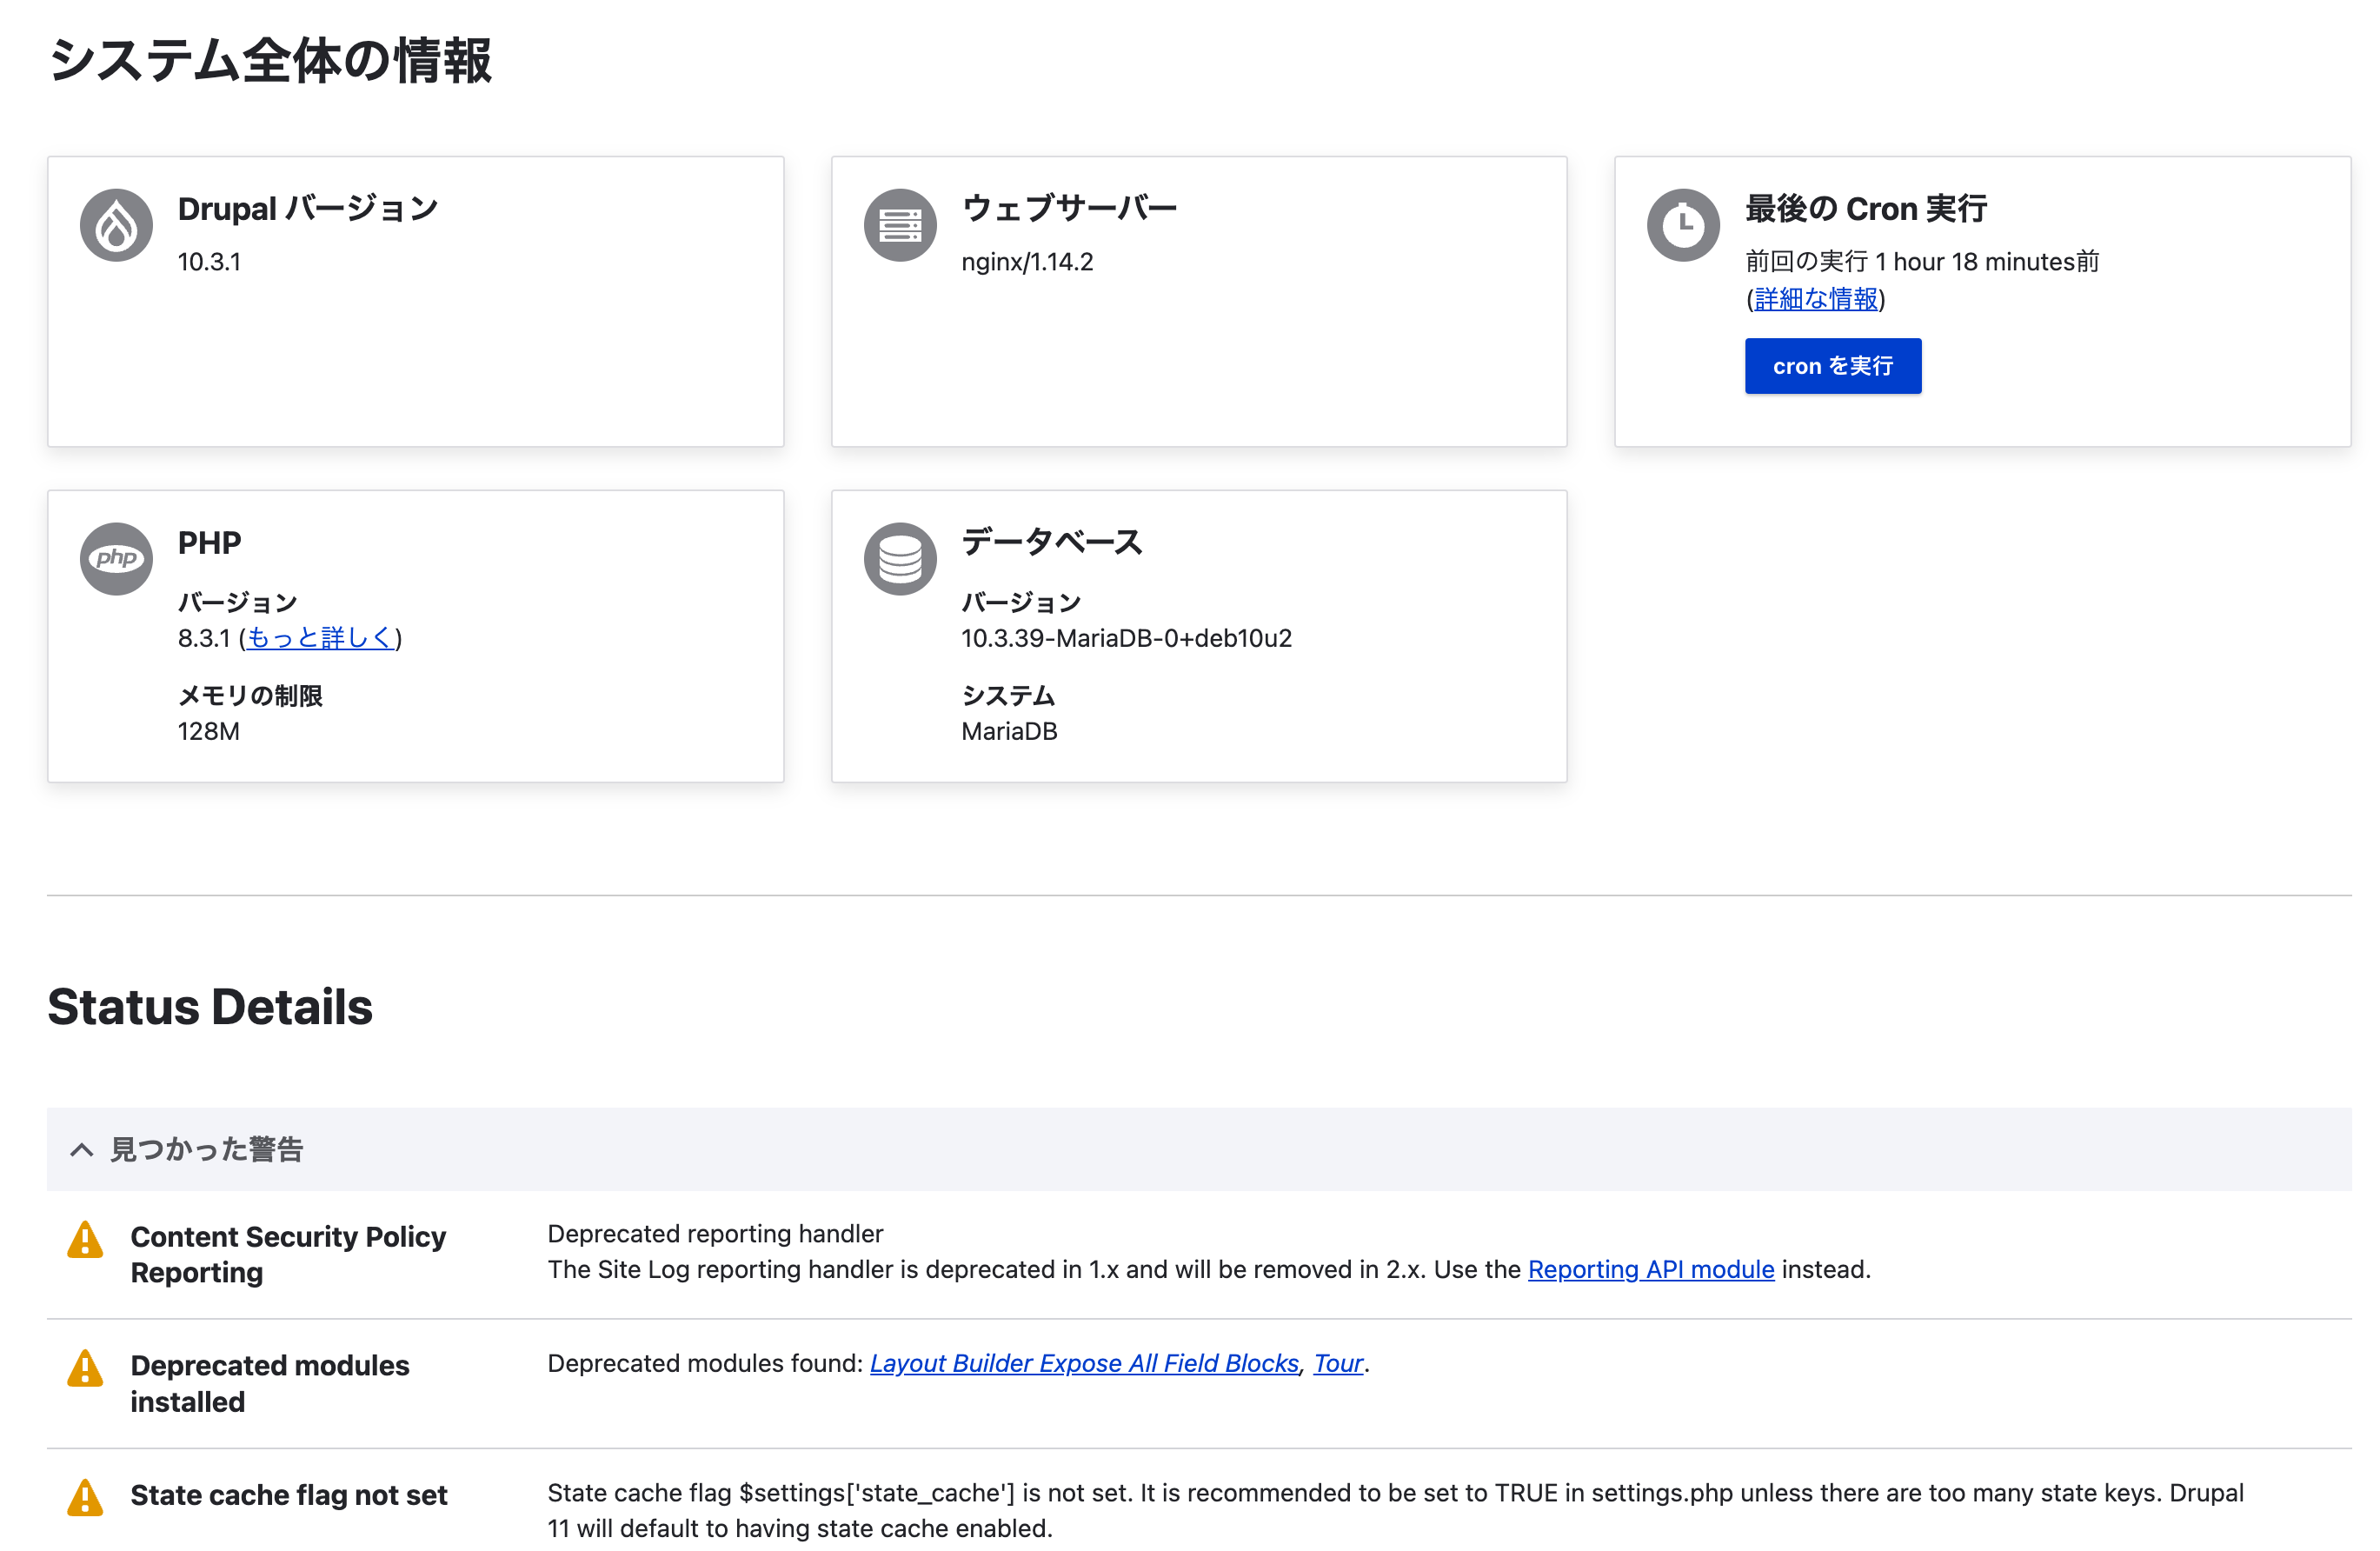Open the もっと詳しく PHP info link
Viewport: 2380px width, 1551px height.
[x=320, y=638]
